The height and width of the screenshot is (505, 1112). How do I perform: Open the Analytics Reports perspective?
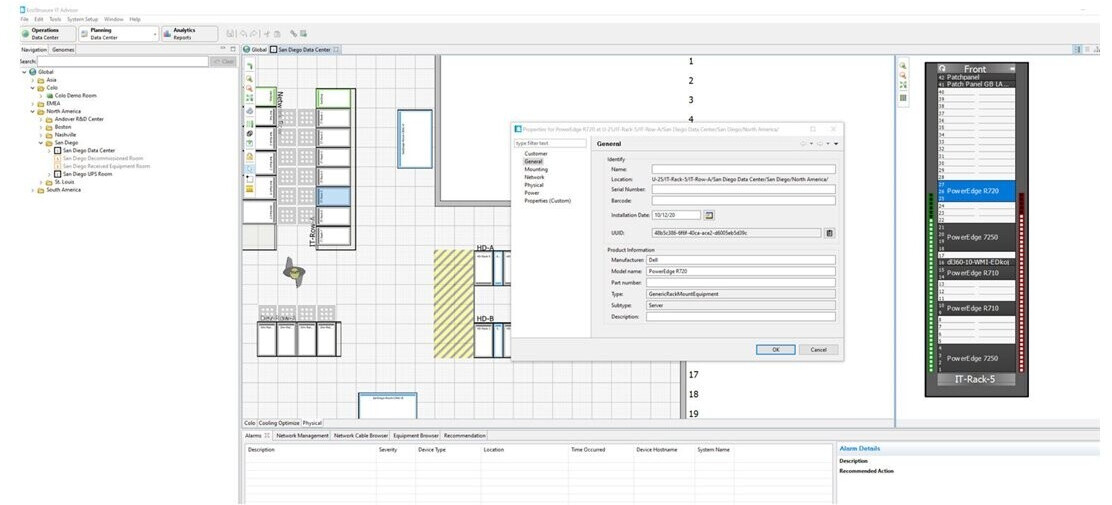point(182,34)
